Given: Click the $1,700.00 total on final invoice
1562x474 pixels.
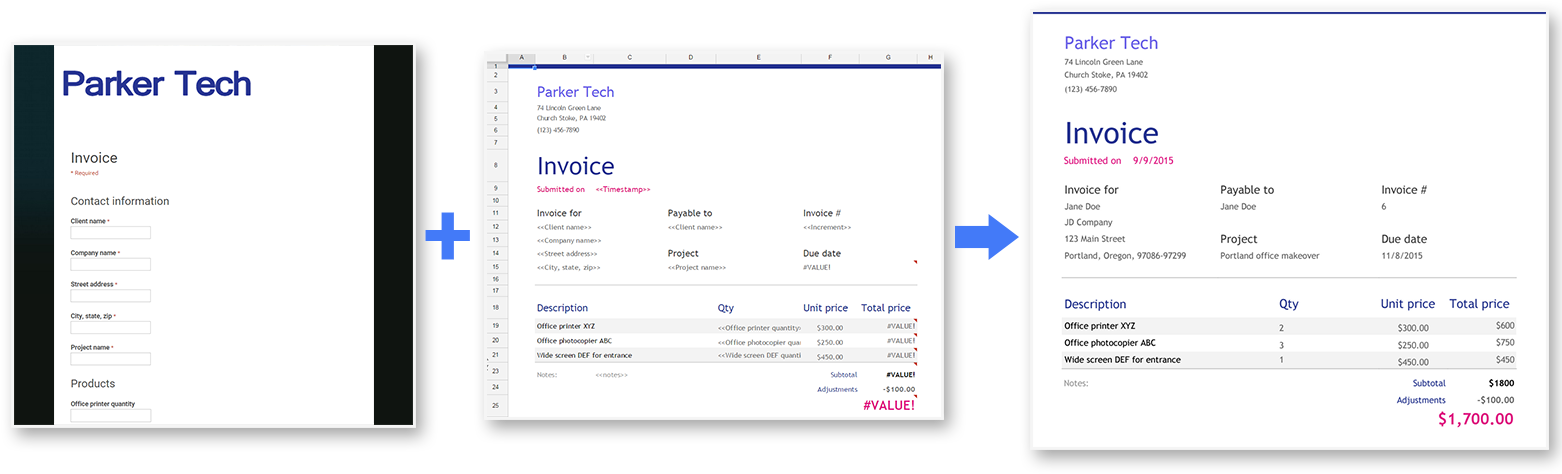Looking at the screenshot, I should (1475, 420).
